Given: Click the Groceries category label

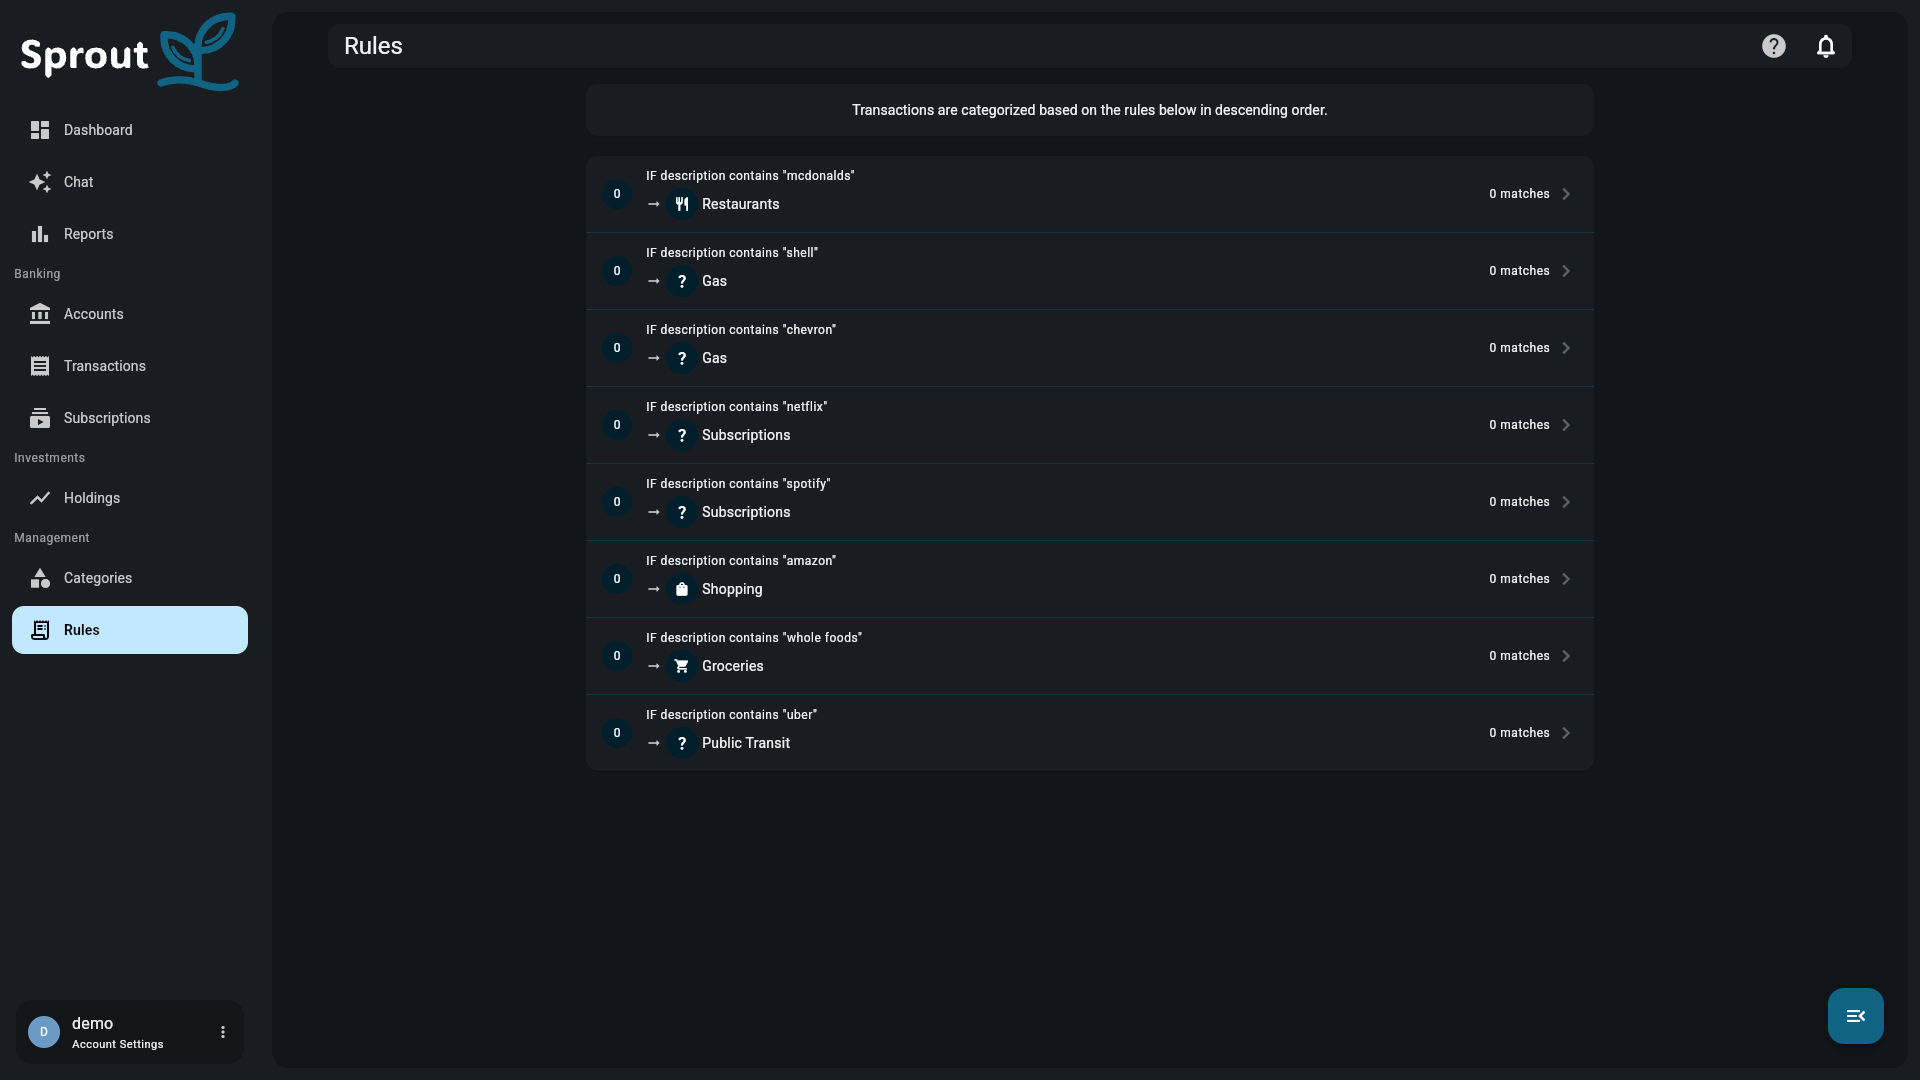Looking at the screenshot, I should coord(732,666).
